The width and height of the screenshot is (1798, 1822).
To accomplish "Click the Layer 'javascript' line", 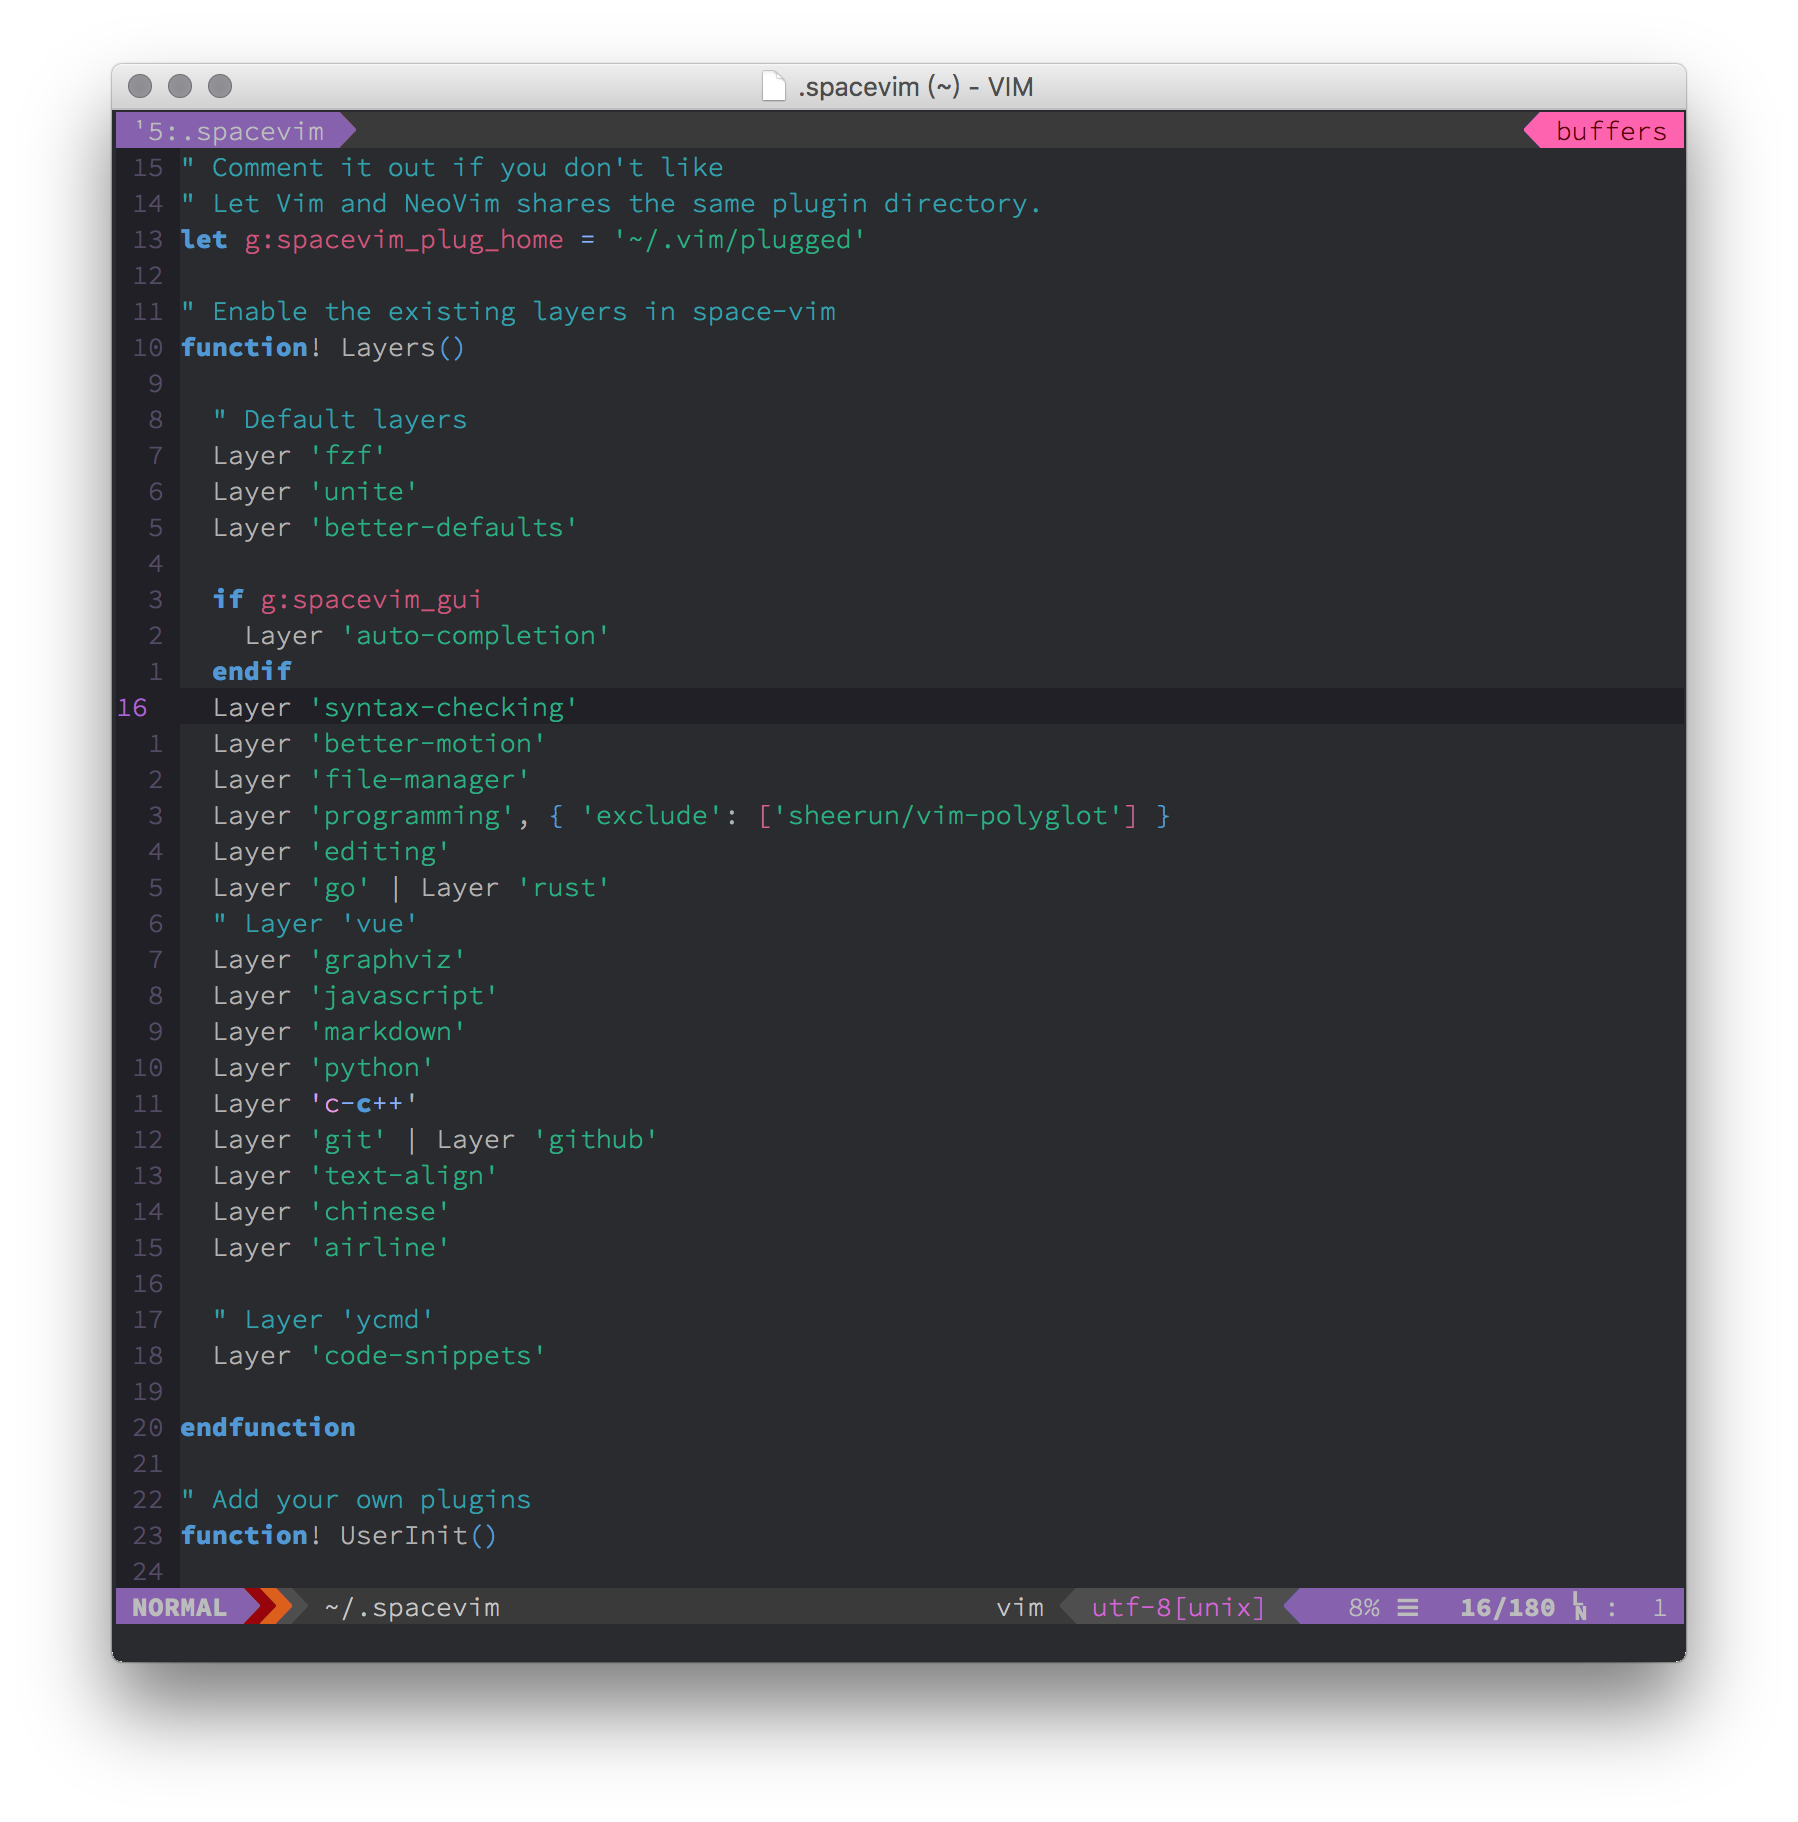I will click(355, 995).
